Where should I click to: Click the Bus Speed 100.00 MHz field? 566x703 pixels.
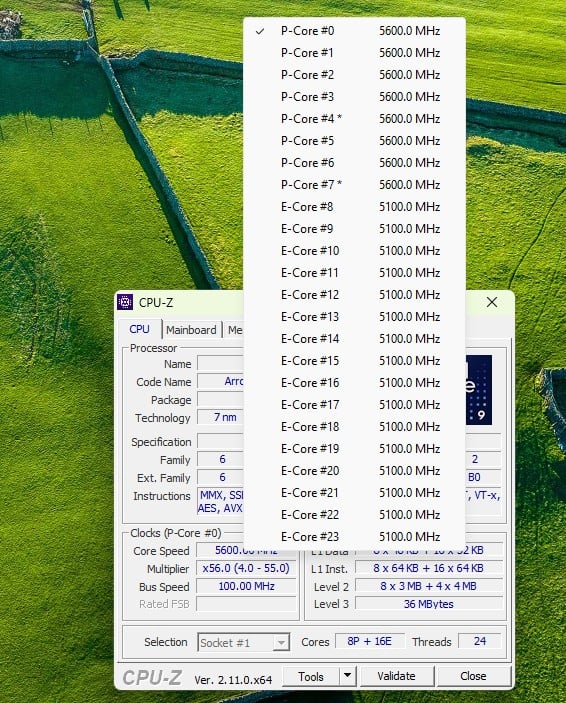tap(246, 586)
